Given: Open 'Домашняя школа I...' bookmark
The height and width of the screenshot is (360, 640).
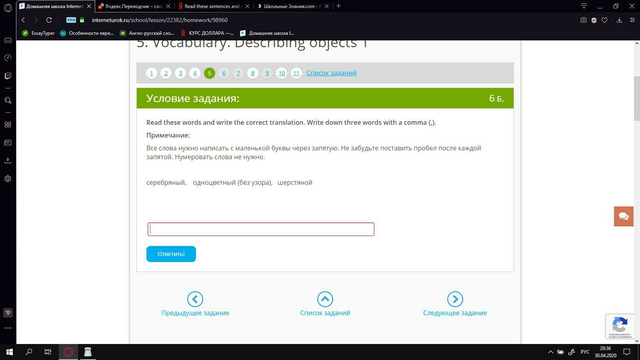Looking at the screenshot, I should [x=267, y=33].
